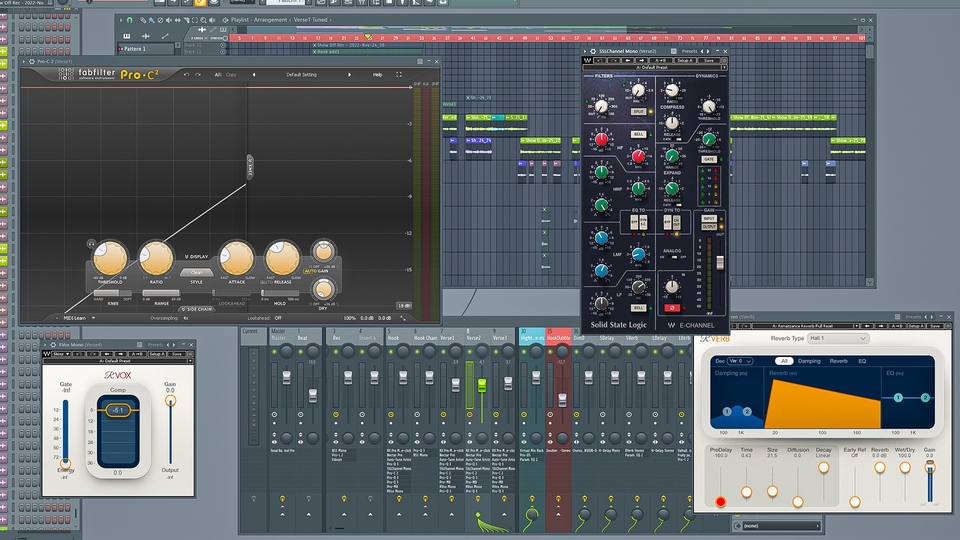The height and width of the screenshot is (540, 960).
Task: Open the Pro-C 2 Clean style selector
Action: (197, 272)
